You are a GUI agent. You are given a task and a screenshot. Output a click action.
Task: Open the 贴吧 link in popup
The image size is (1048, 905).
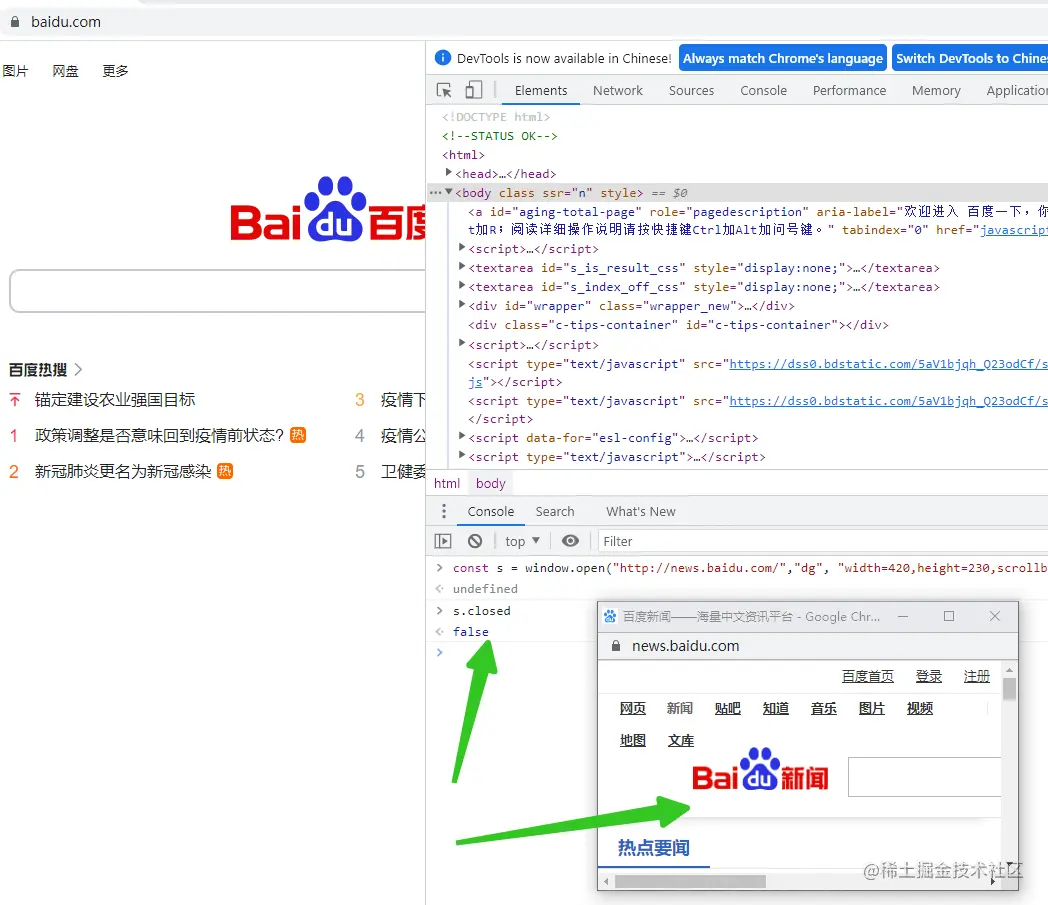click(x=727, y=708)
